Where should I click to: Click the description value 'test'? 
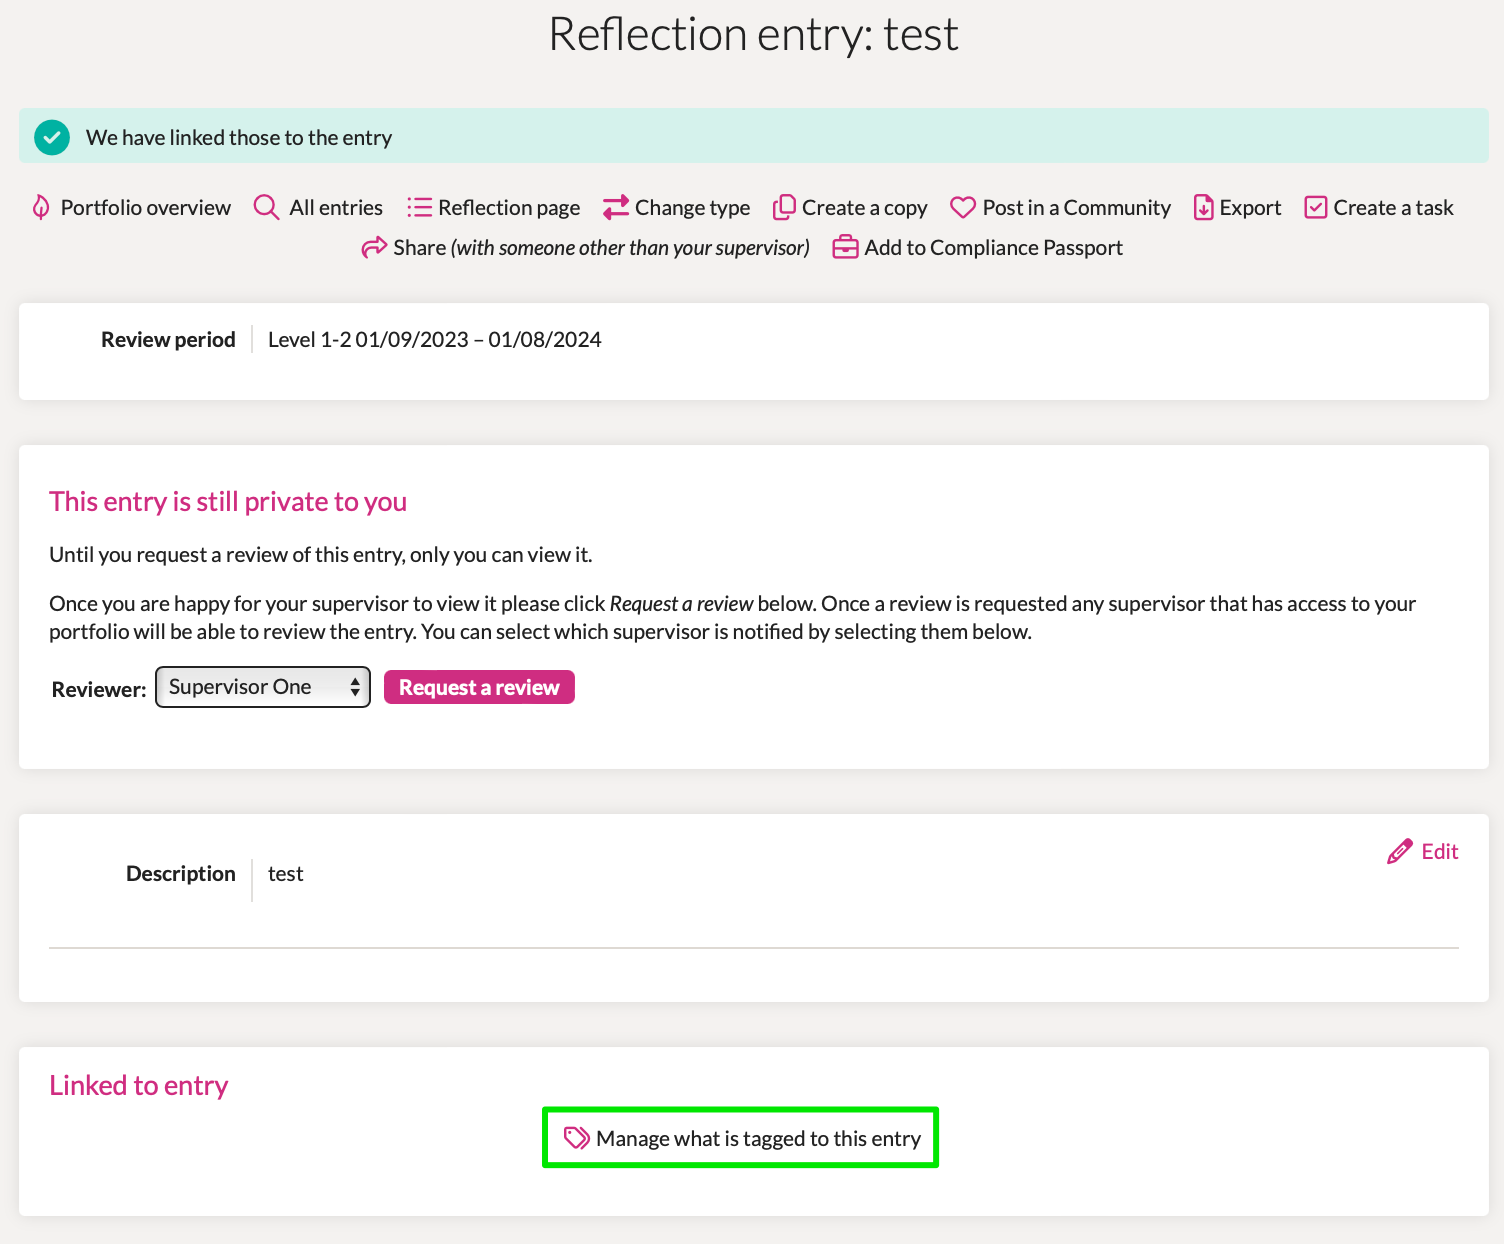pos(285,873)
